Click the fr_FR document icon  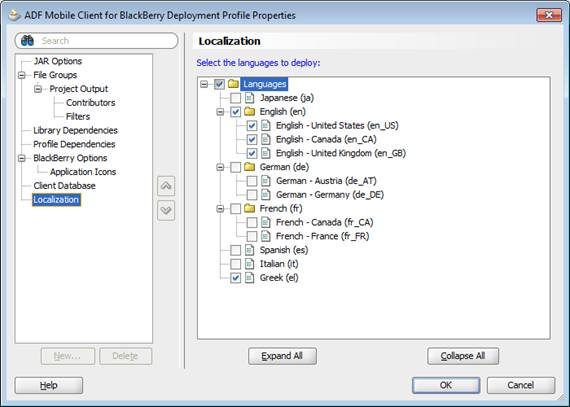[266, 236]
